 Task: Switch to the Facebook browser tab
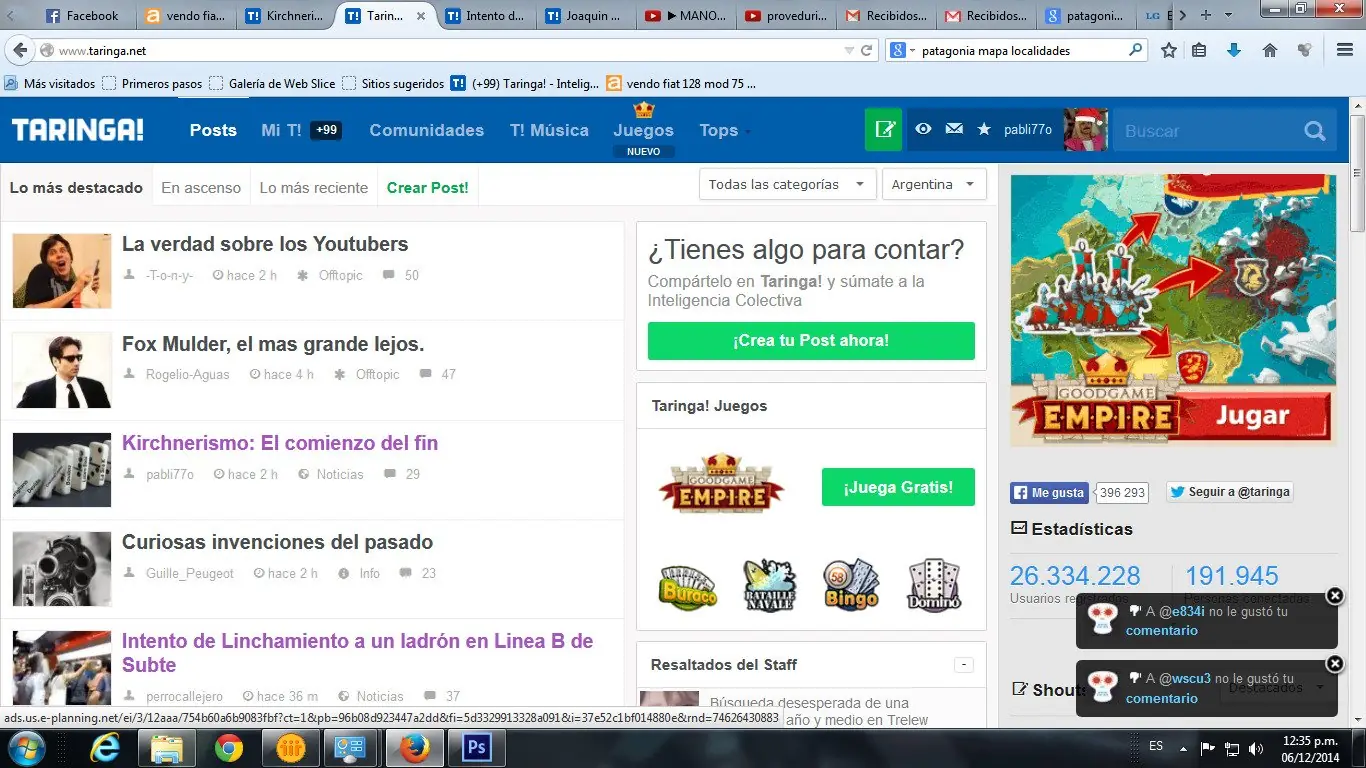tap(83, 16)
